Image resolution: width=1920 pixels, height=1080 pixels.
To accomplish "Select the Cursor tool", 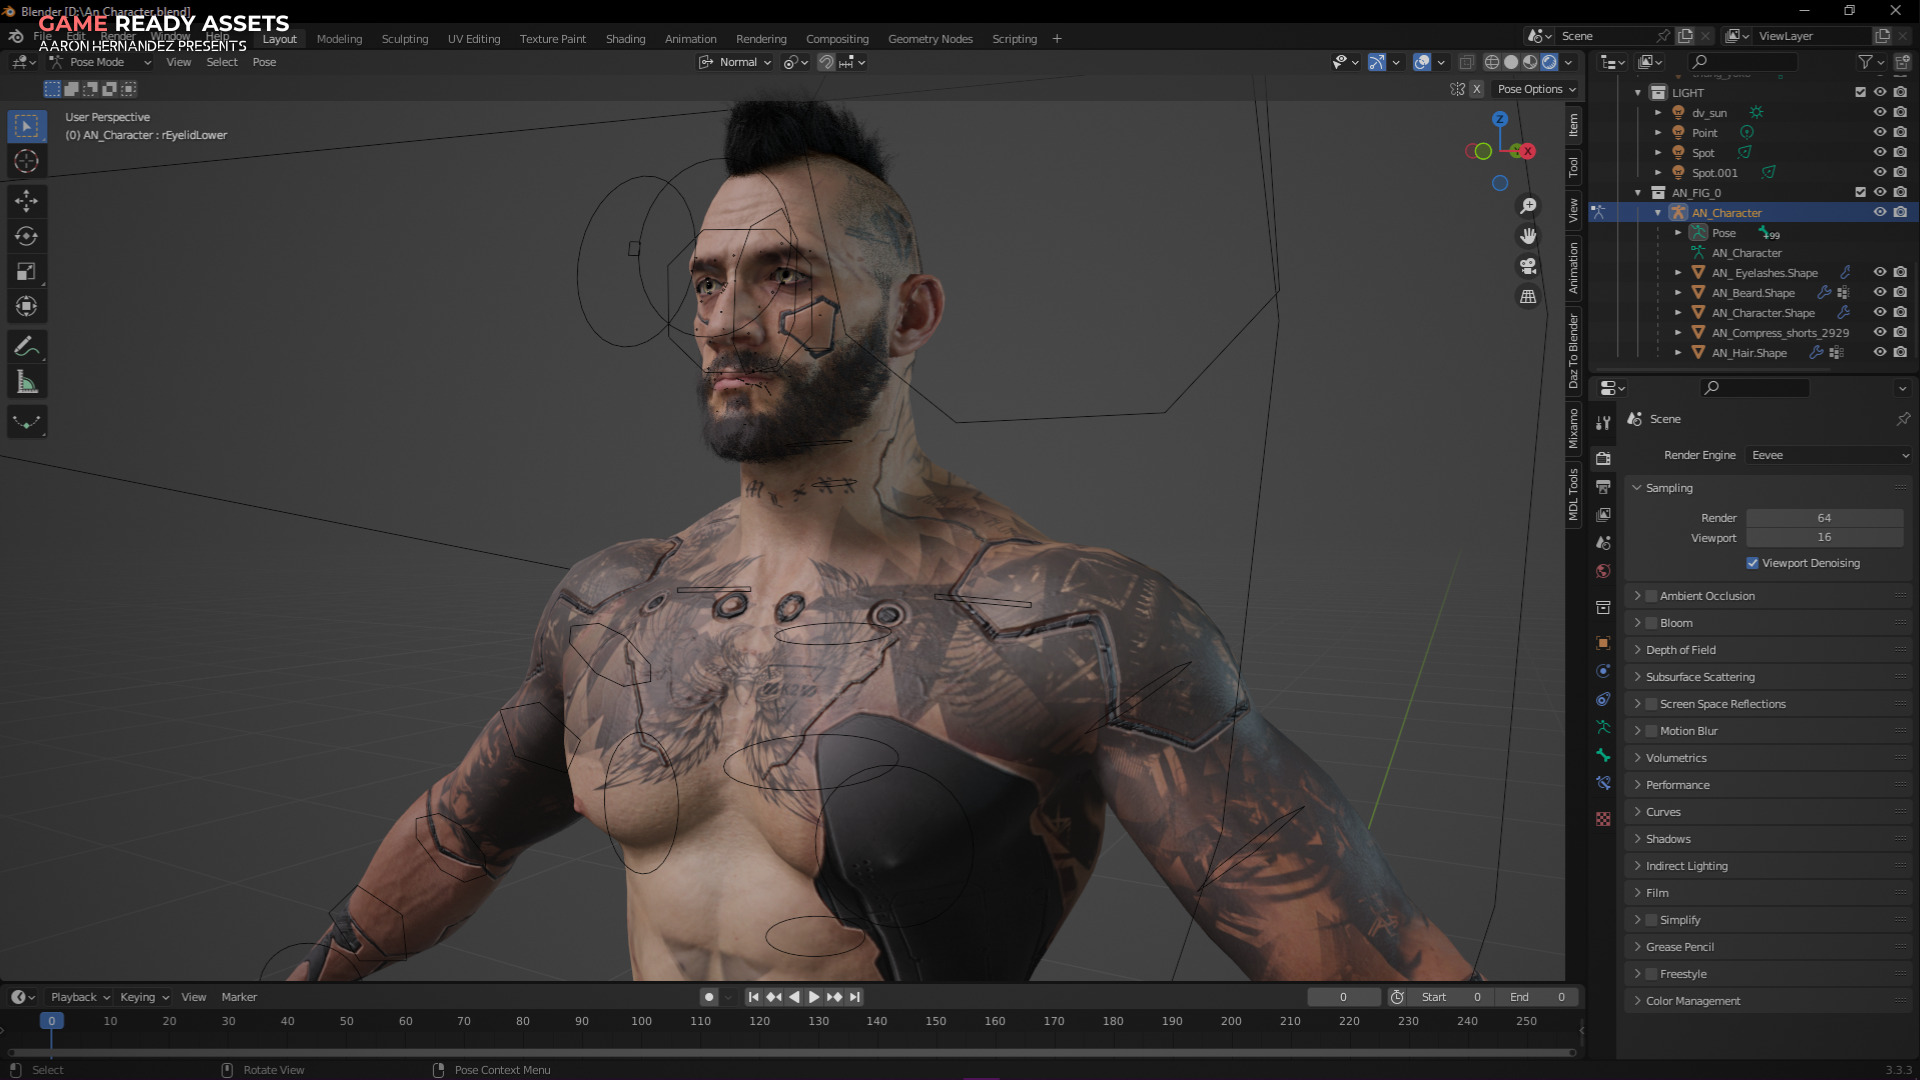I will point(27,161).
